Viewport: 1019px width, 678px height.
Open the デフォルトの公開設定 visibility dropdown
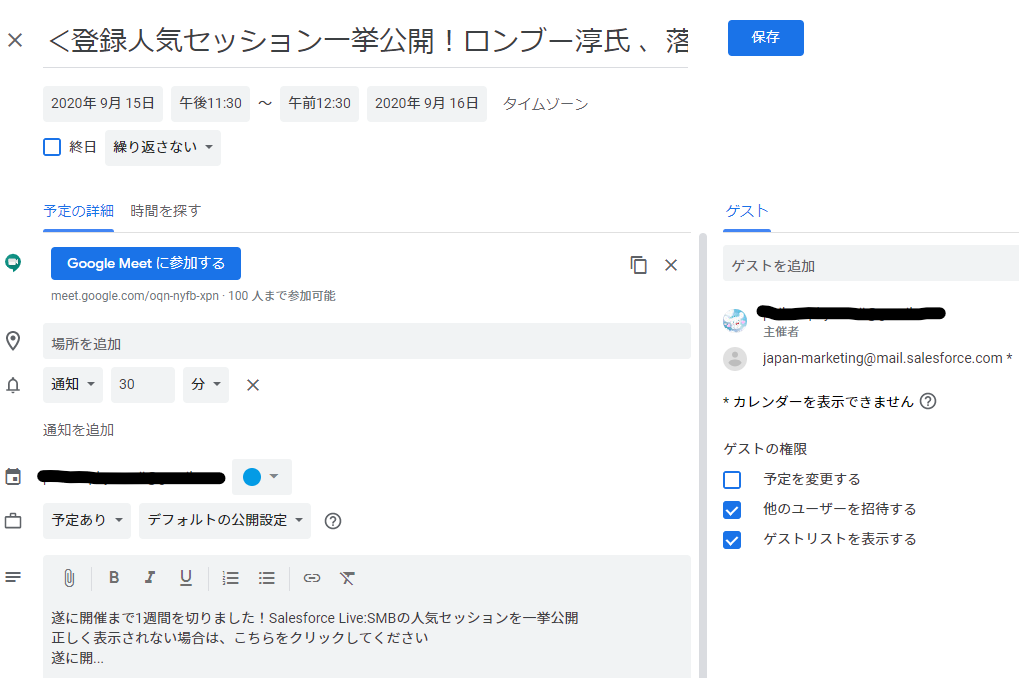coord(225,521)
